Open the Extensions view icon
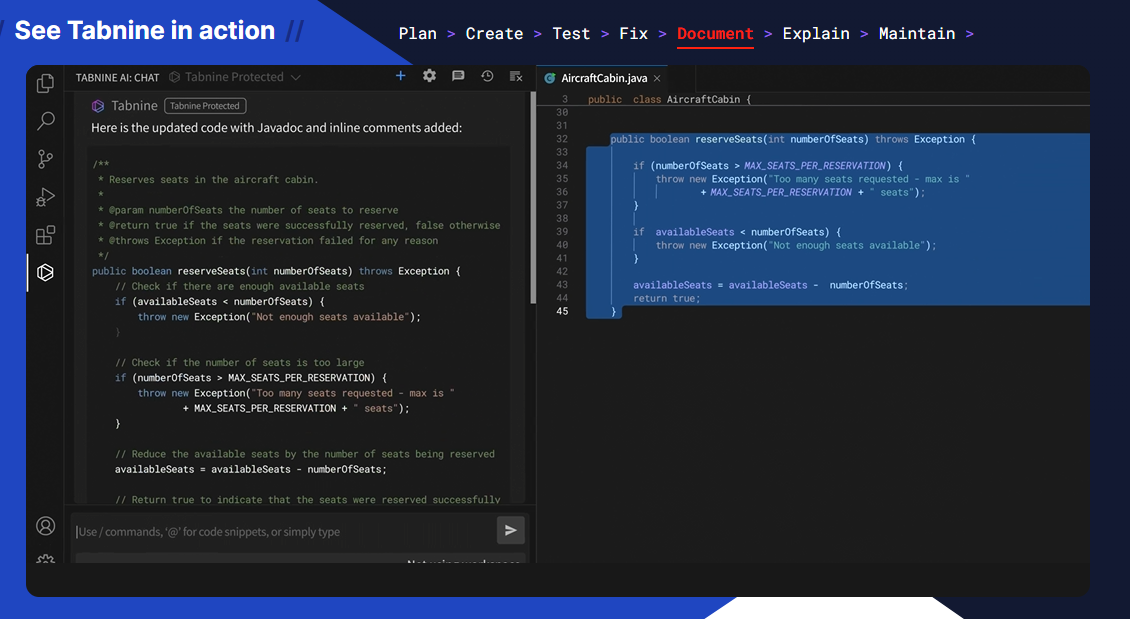 pyautogui.click(x=45, y=235)
